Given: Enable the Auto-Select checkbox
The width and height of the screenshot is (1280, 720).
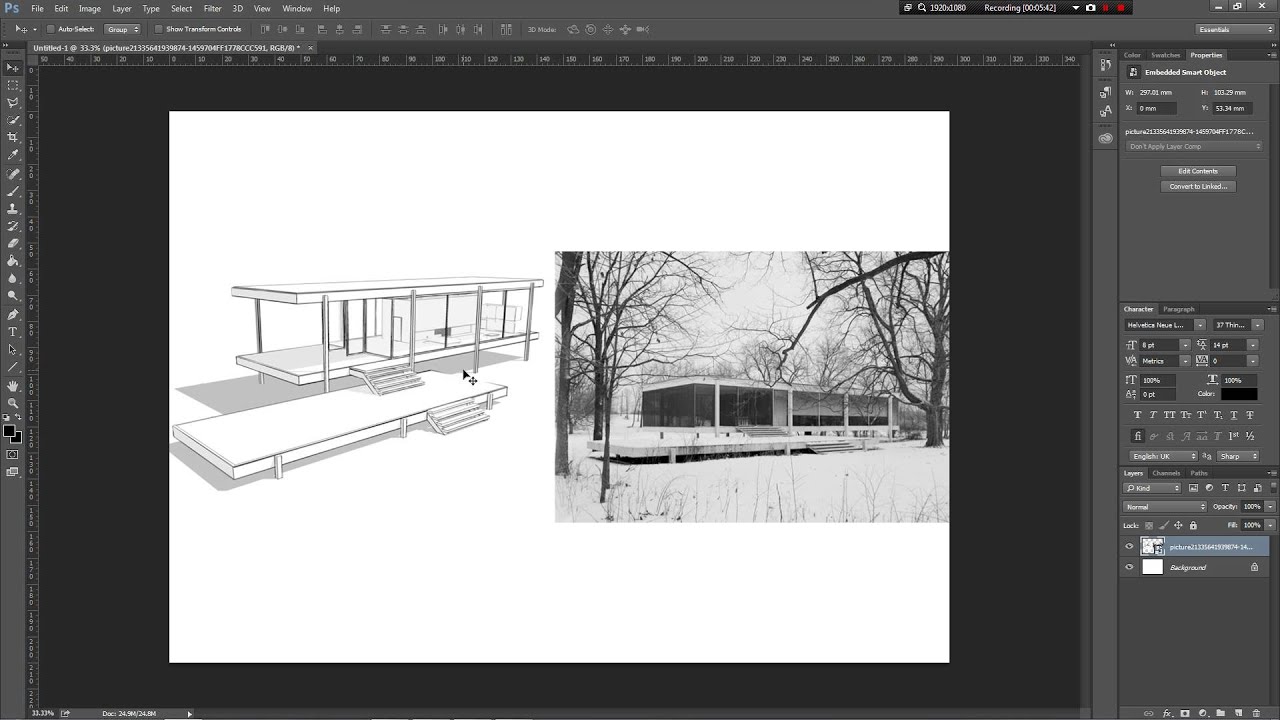Looking at the screenshot, I should pyautogui.click(x=51, y=29).
